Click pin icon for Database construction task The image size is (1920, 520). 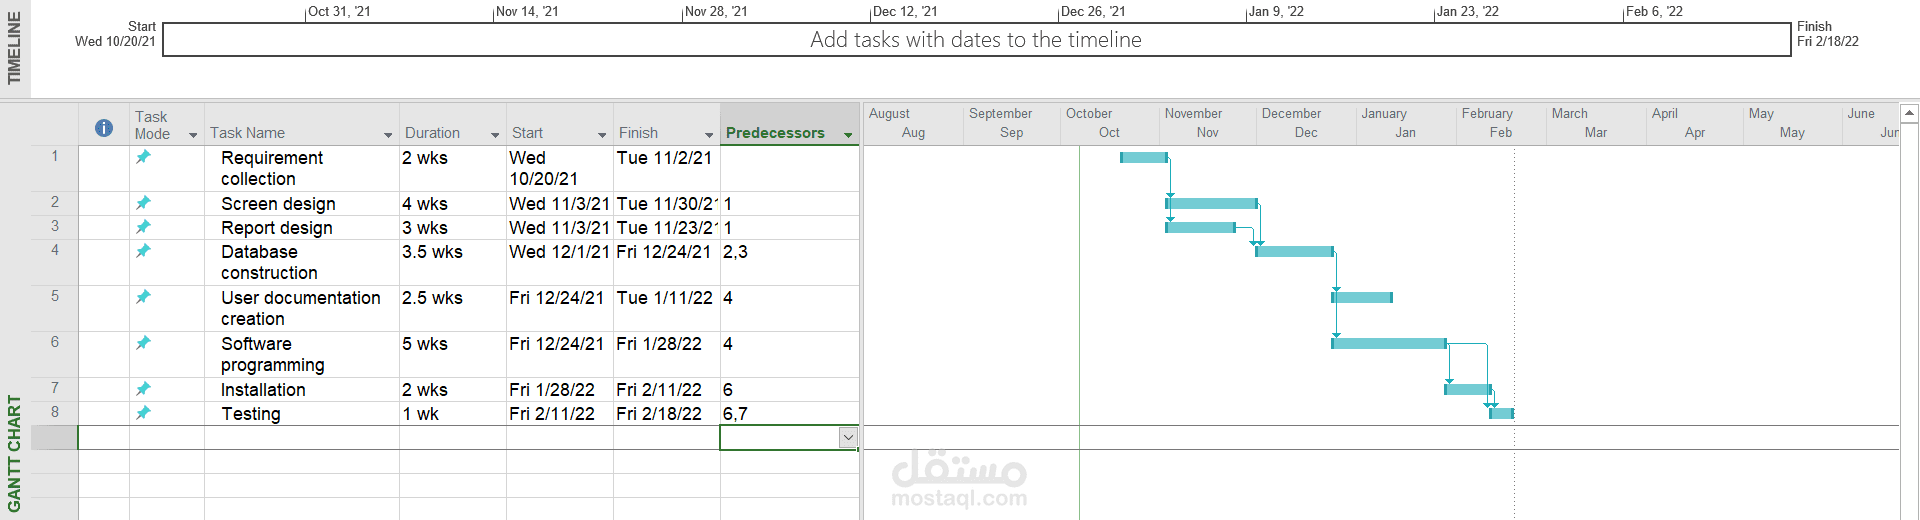143,251
